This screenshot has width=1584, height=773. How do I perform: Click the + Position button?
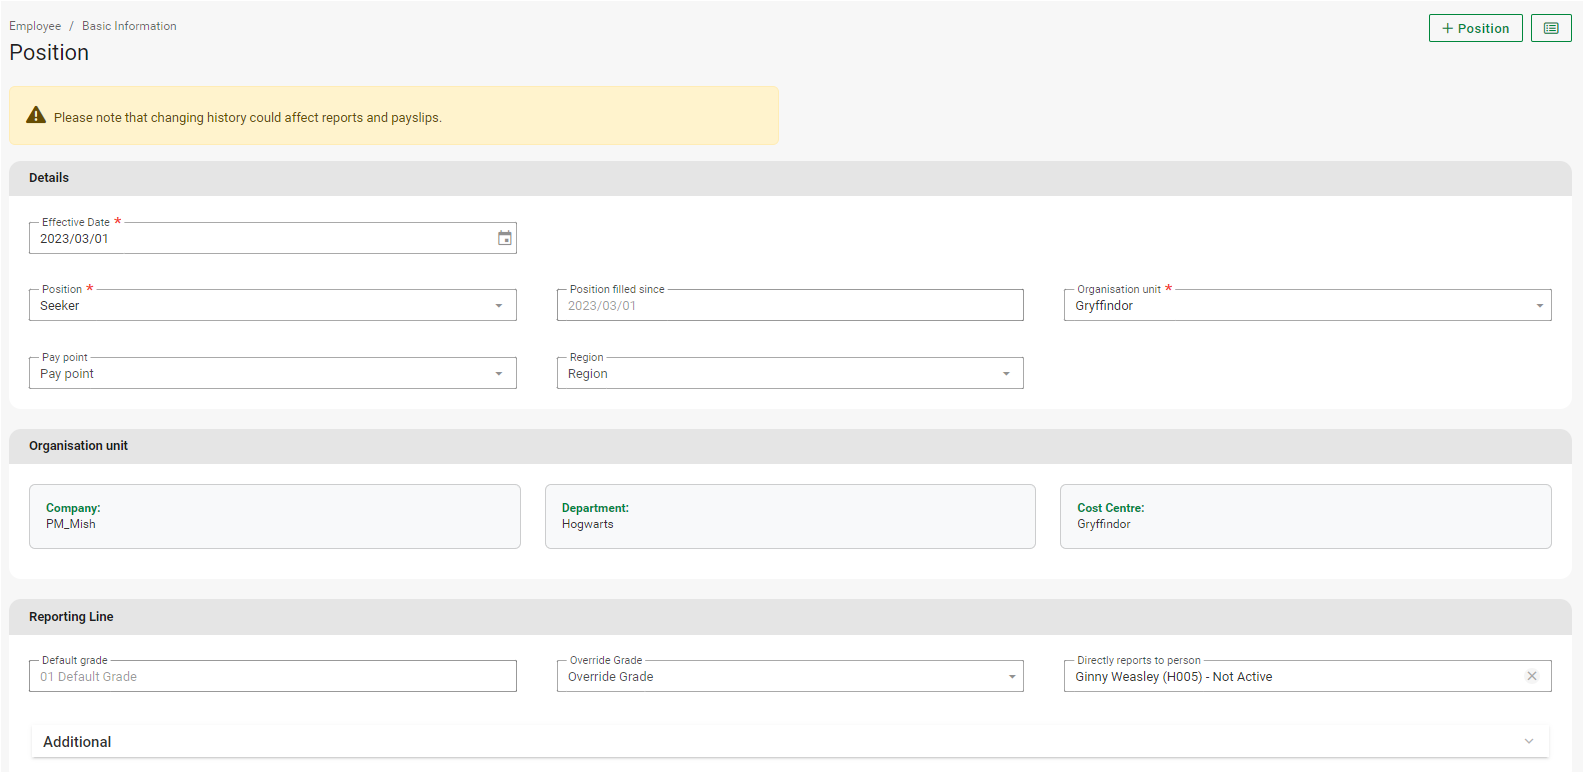tap(1475, 28)
